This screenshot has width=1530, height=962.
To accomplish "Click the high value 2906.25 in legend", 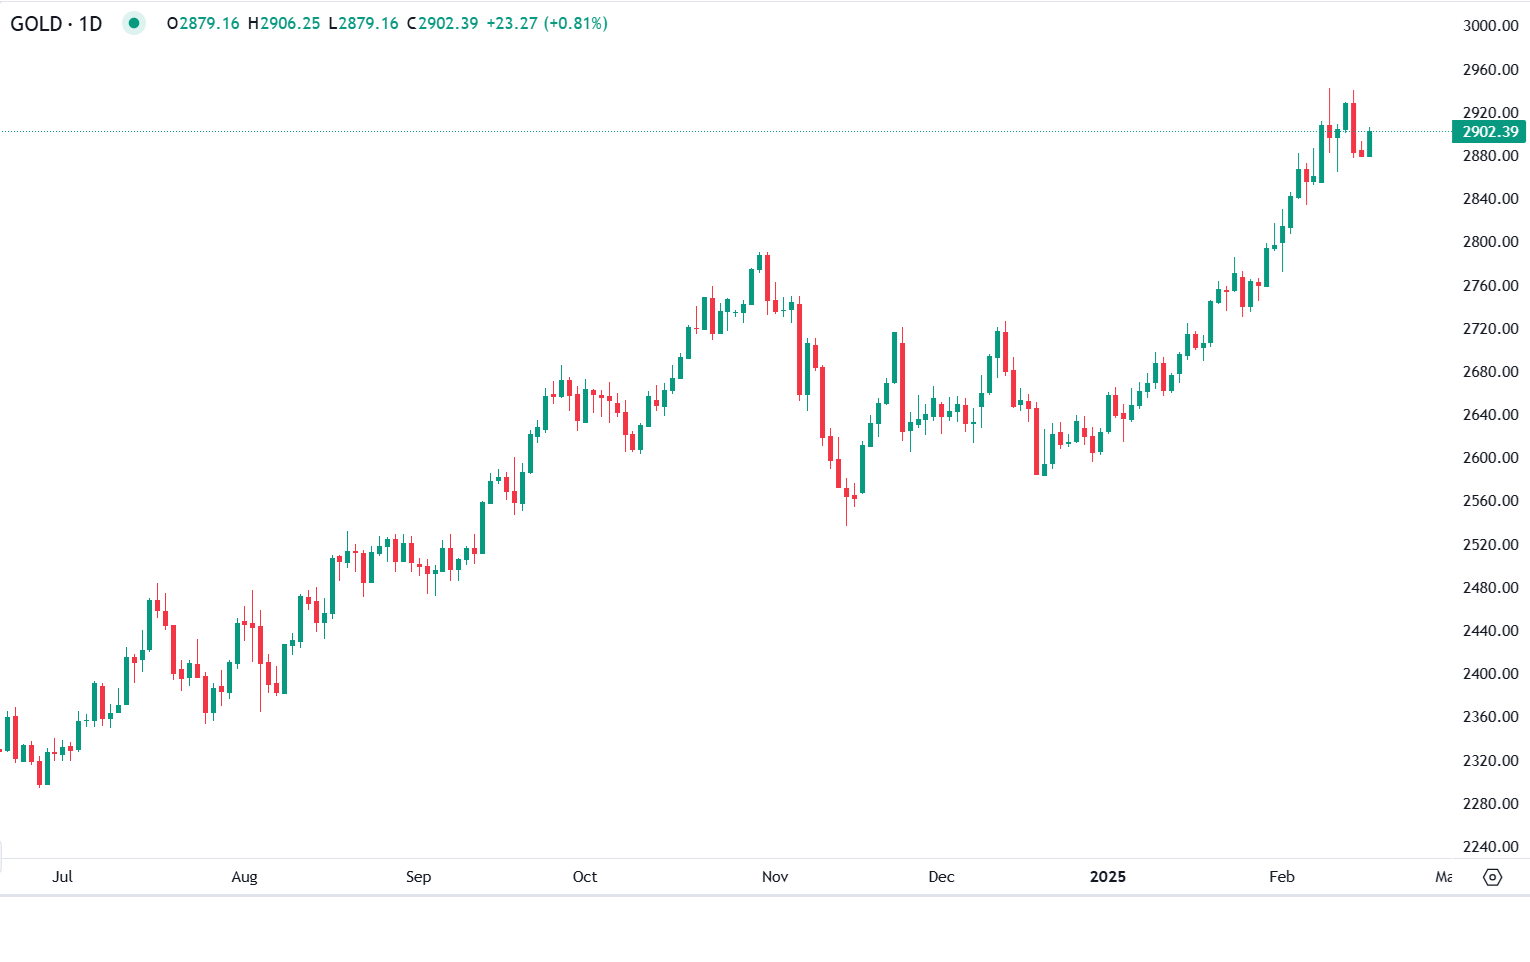I will pyautogui.click(x=290, y=23).
